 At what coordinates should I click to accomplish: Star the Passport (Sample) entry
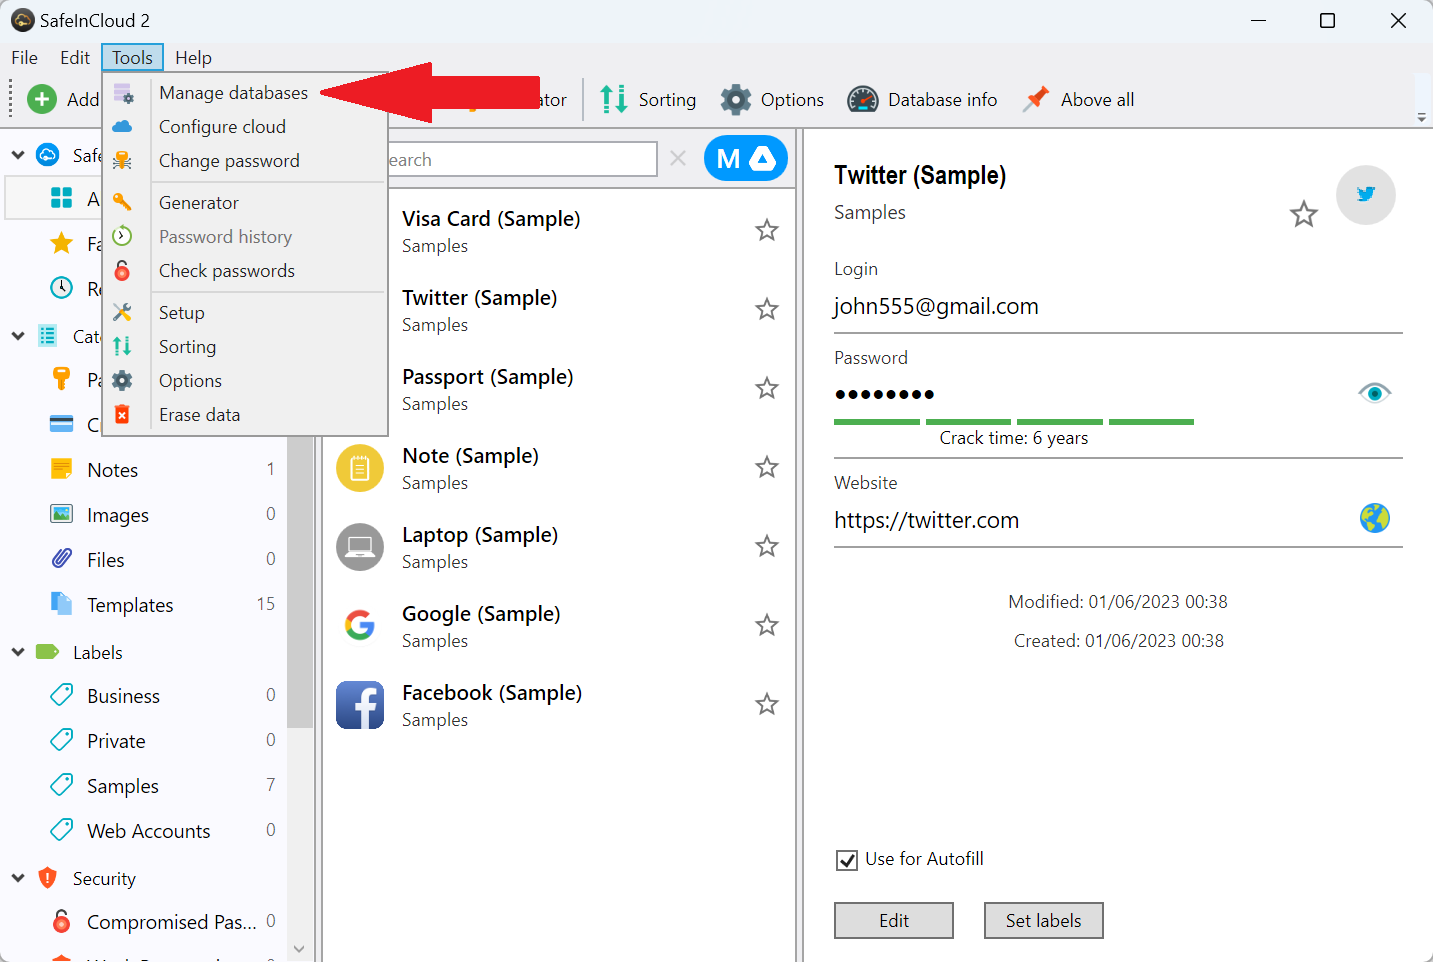767,388
